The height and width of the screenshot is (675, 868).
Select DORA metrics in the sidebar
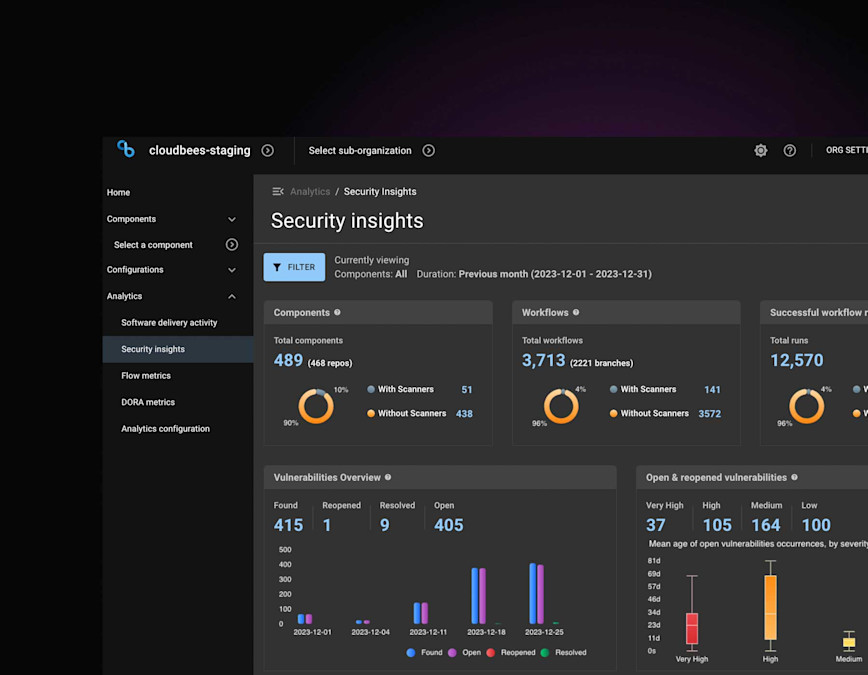147,401
